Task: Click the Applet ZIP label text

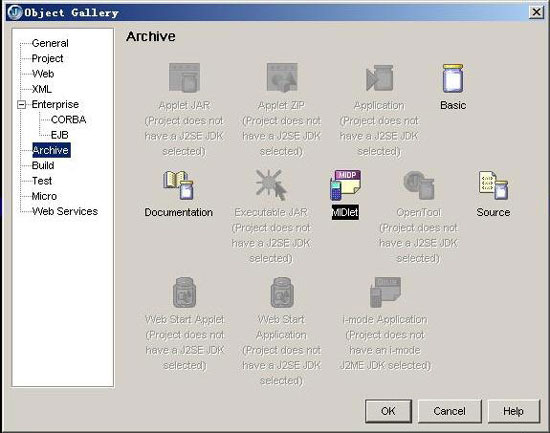Action: pyautogui.click(x=282, y=105)
